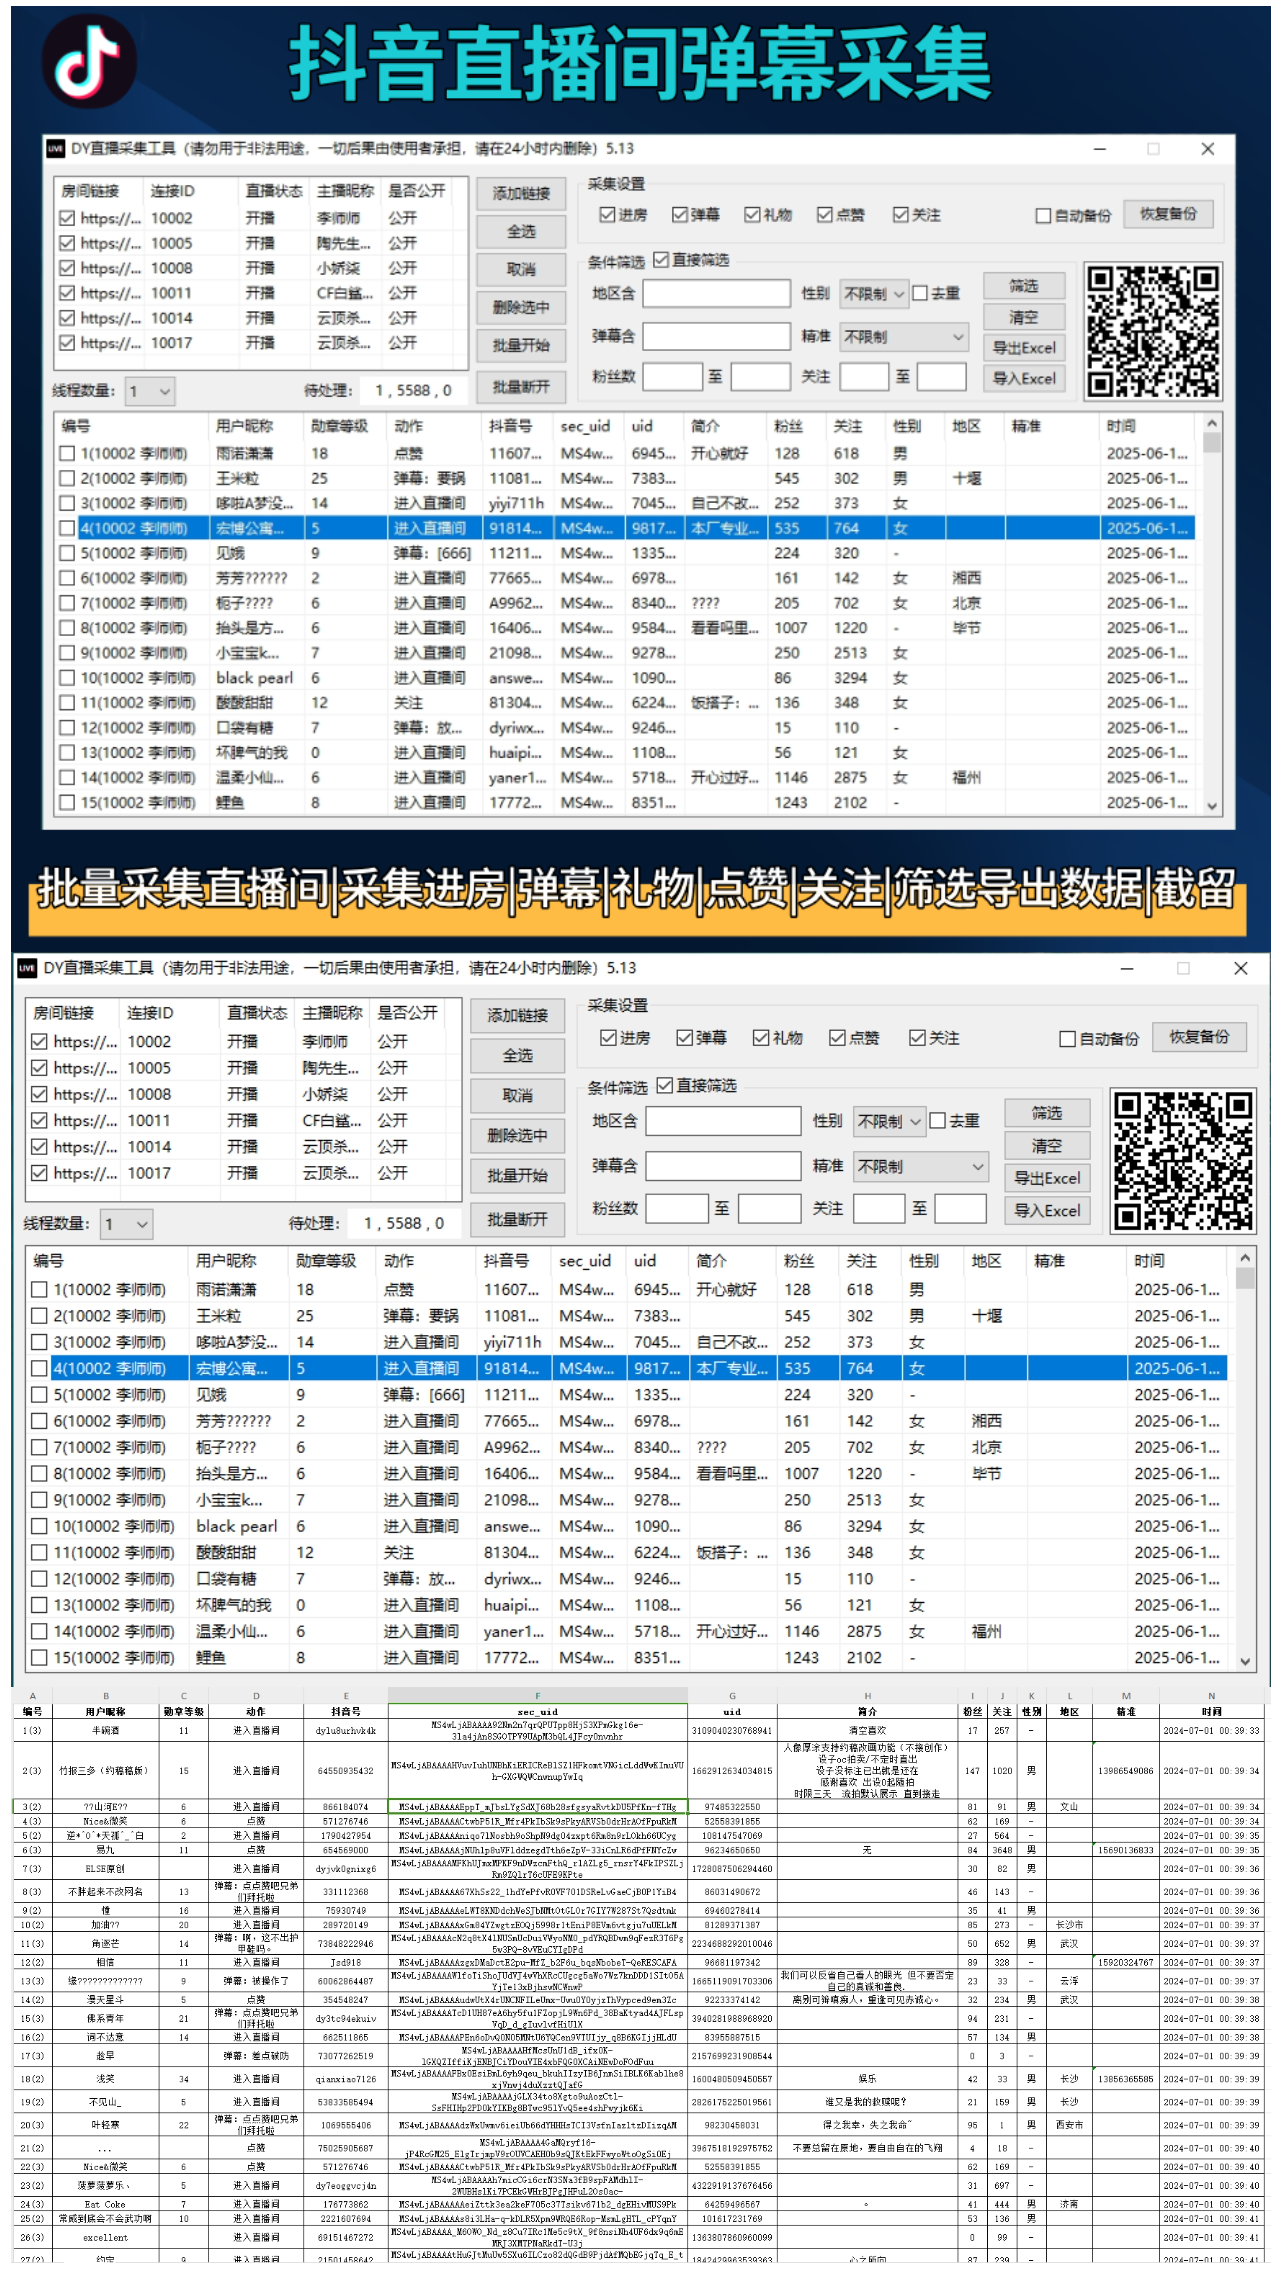
Task: Click the TikTok logo in the banner
Action: pos(88,61)
